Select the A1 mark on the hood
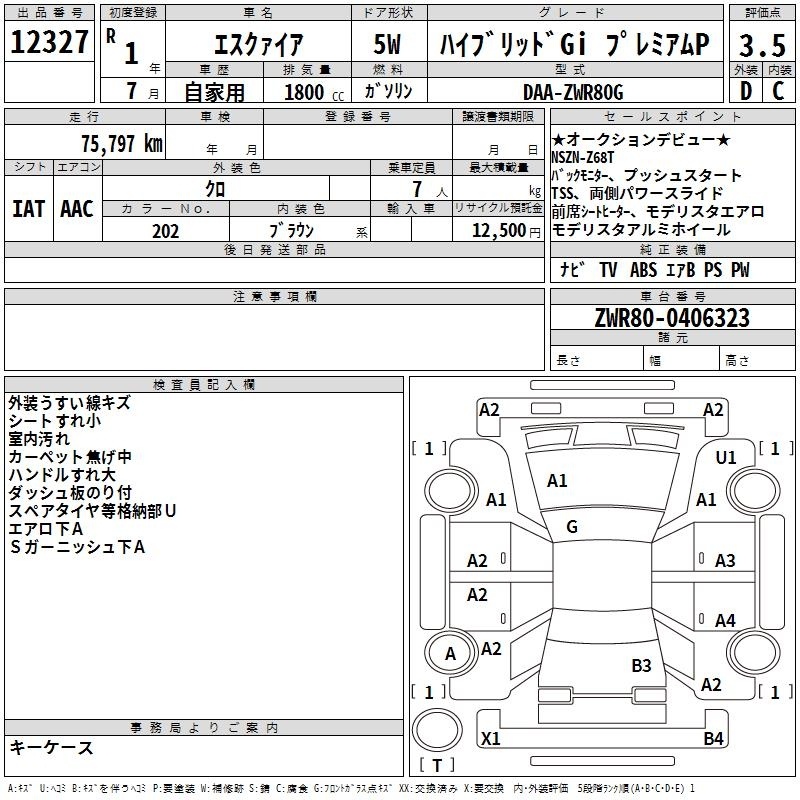The image size is (800, 800). pyautogui.click(x=557, y=481)
